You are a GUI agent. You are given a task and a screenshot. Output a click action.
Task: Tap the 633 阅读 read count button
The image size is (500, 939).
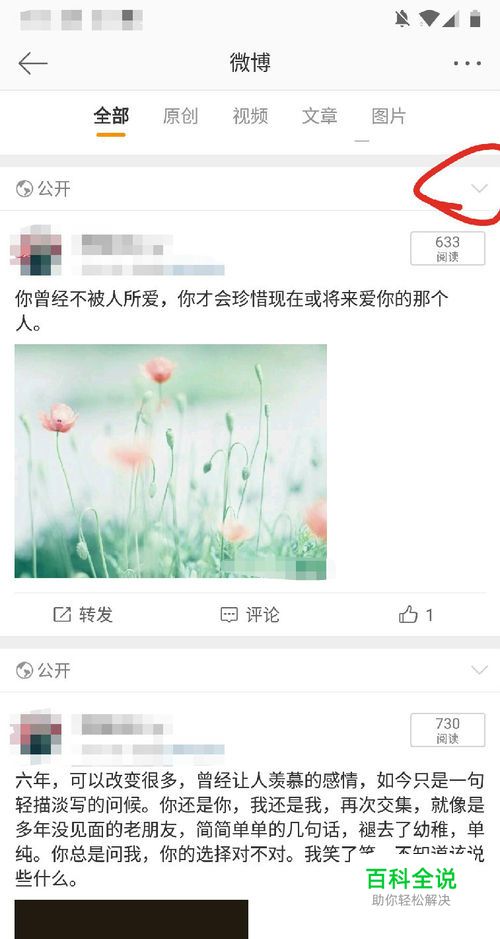(x=448, y=249)
